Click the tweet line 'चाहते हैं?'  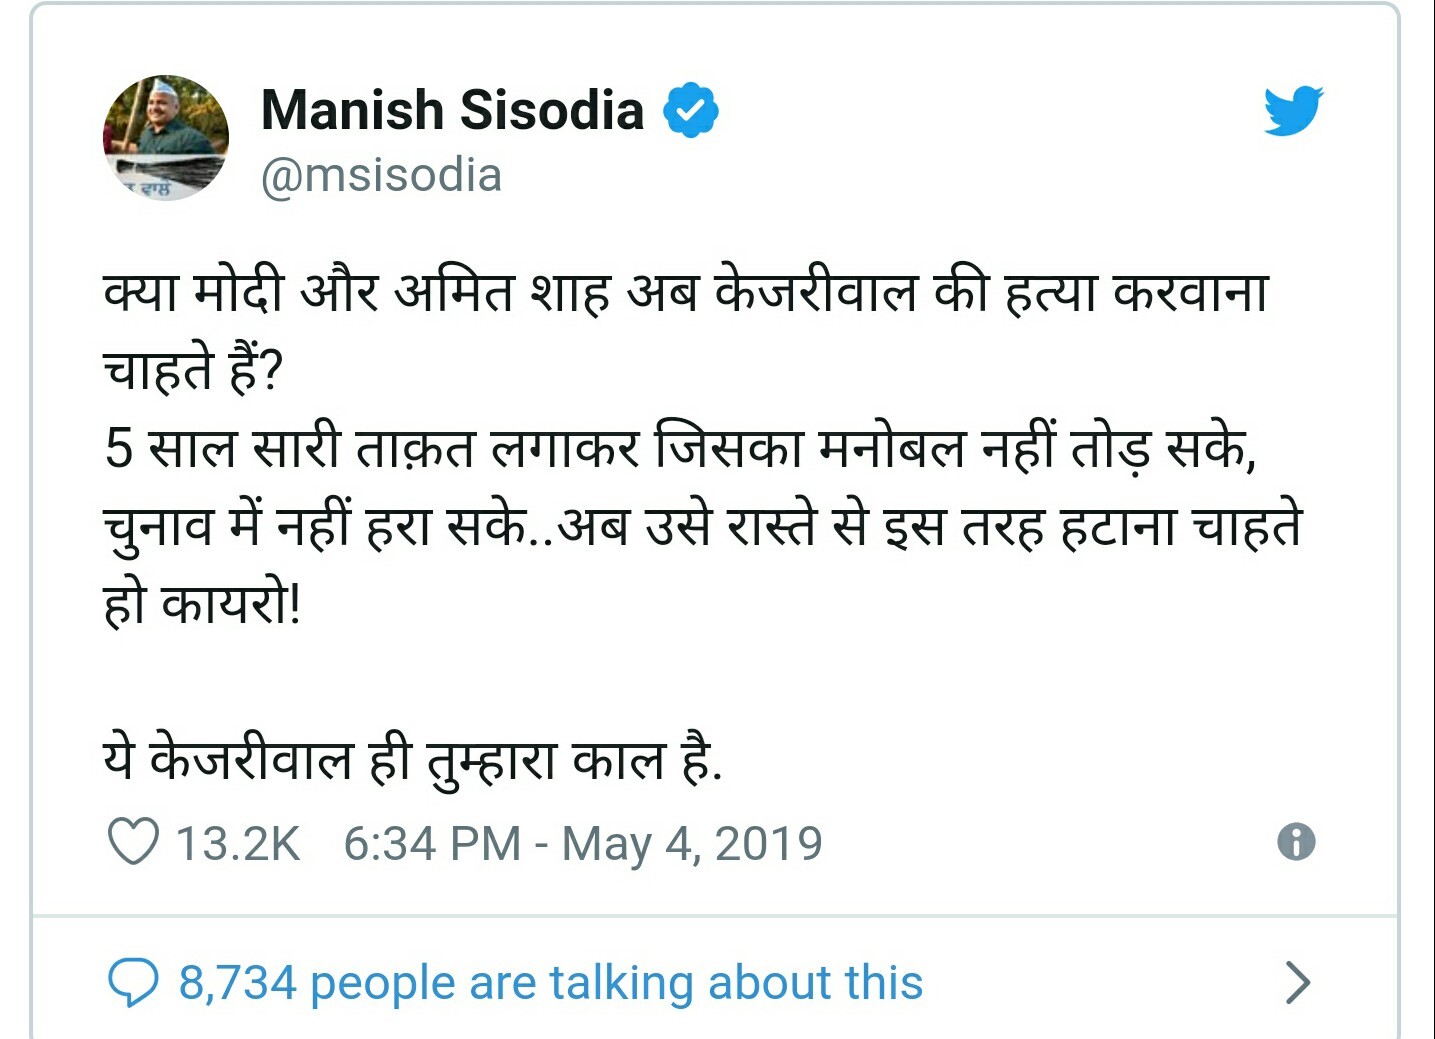click(193, 370)
